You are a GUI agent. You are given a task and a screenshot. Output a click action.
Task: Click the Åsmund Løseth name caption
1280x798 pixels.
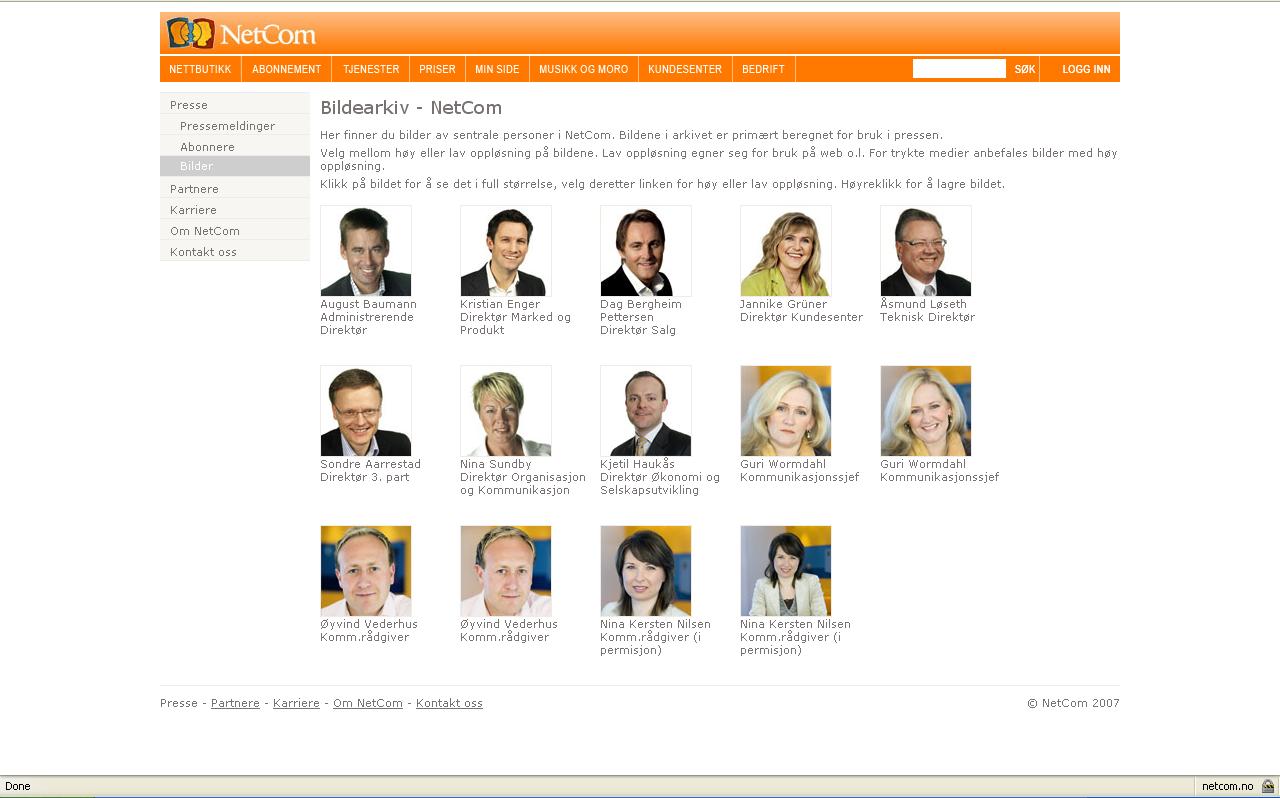(923, 304)
